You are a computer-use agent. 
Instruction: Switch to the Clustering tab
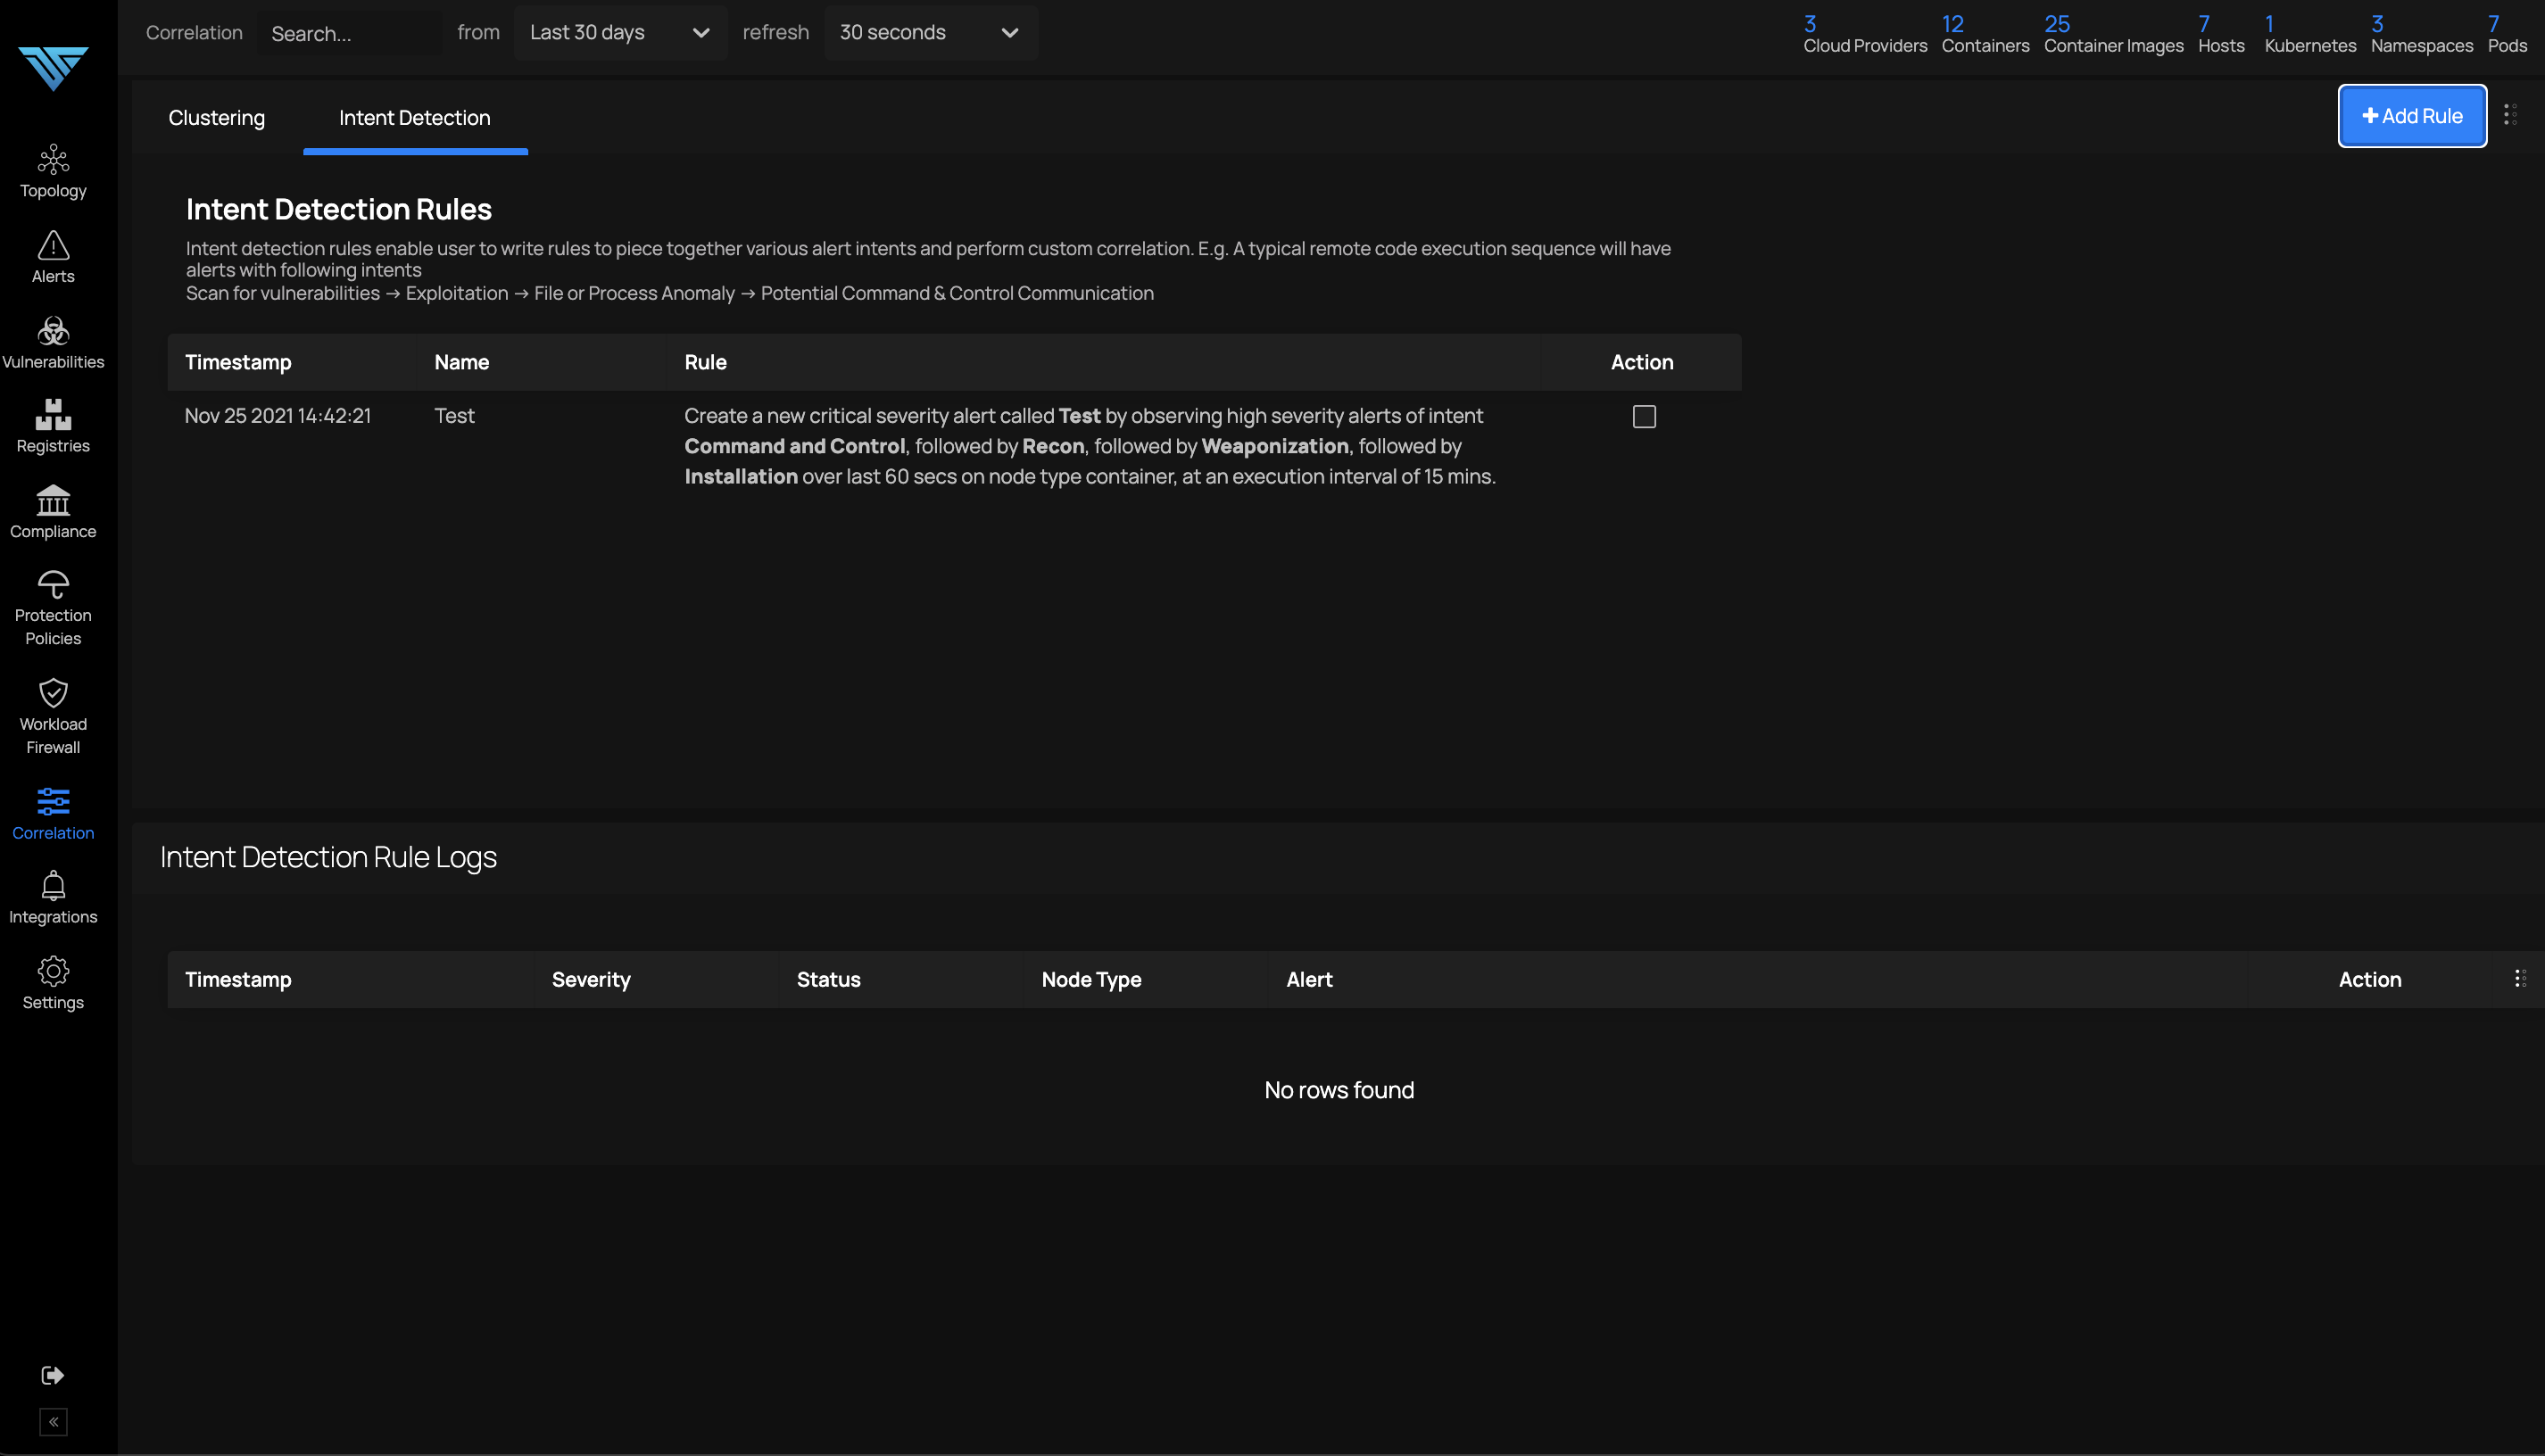tap(217, 118)
